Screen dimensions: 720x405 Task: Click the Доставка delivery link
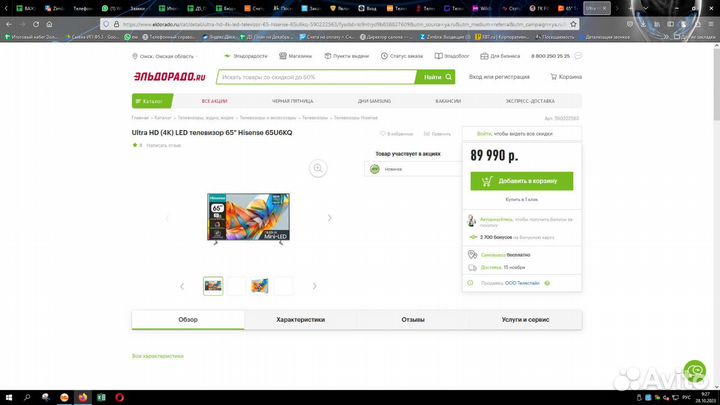[491, 267]
